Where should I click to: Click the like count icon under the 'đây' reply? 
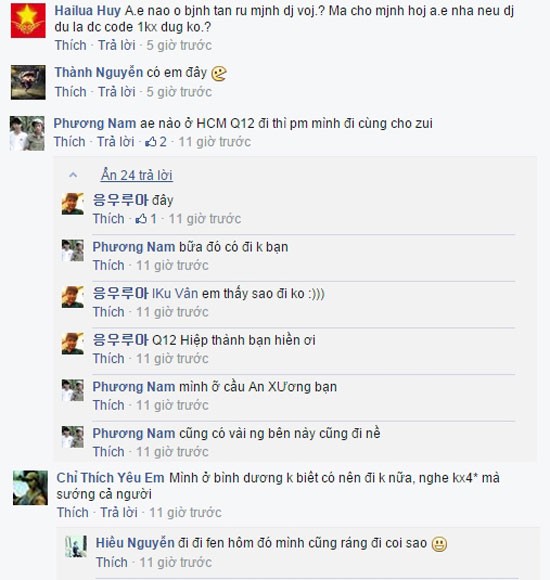point(141,219)
